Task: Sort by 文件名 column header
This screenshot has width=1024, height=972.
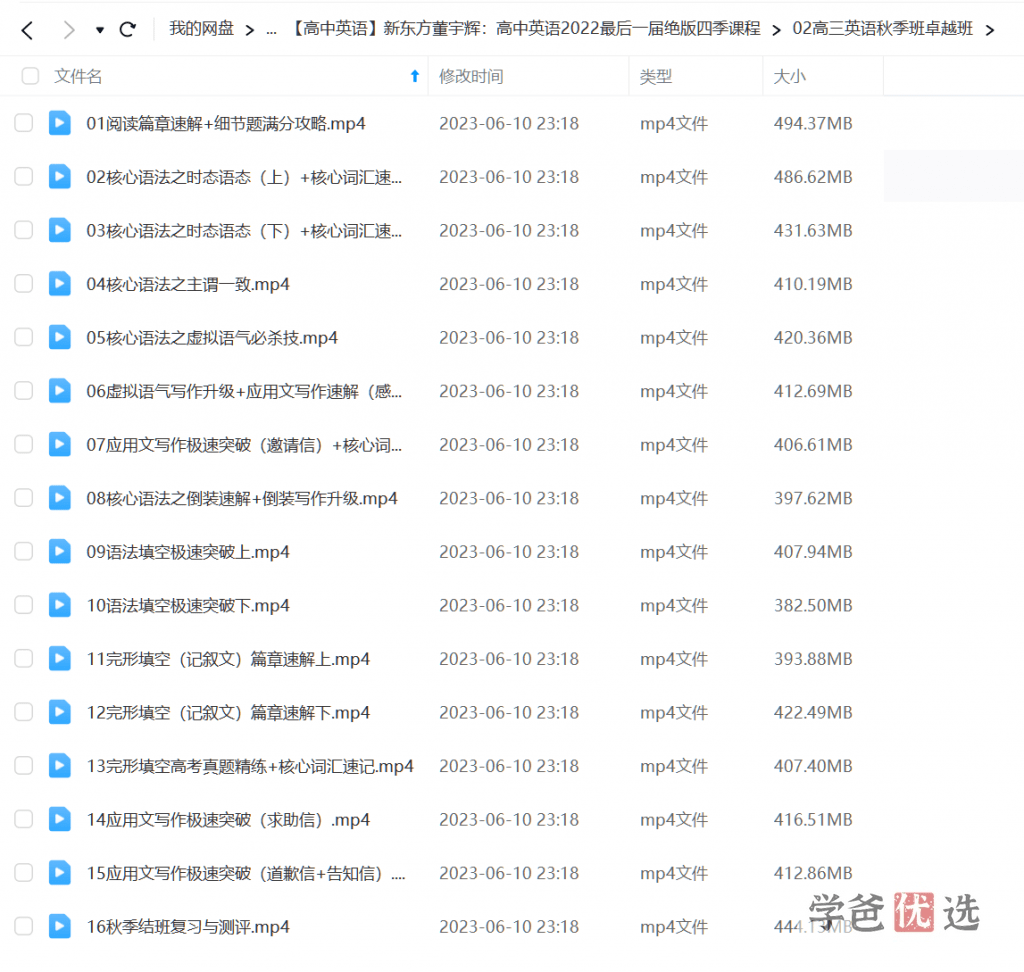Action: [78, 76]
